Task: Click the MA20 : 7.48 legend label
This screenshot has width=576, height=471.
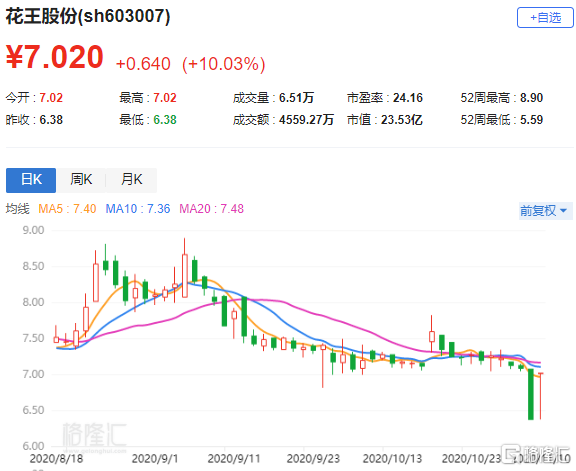Action: pyautogui.click(x=211, y=209)
